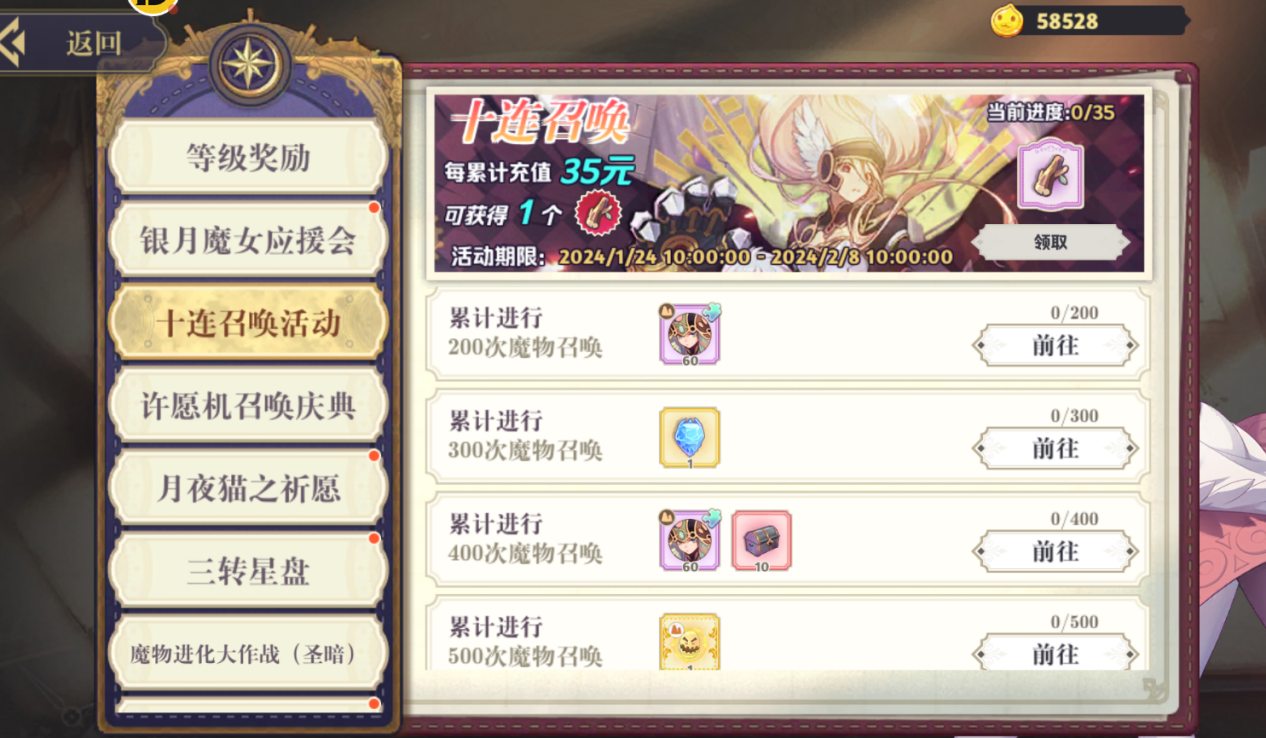Screen dimensions: 1266x738
Task: Claim reward with the 领取 button
Action: coord(1051,243)
